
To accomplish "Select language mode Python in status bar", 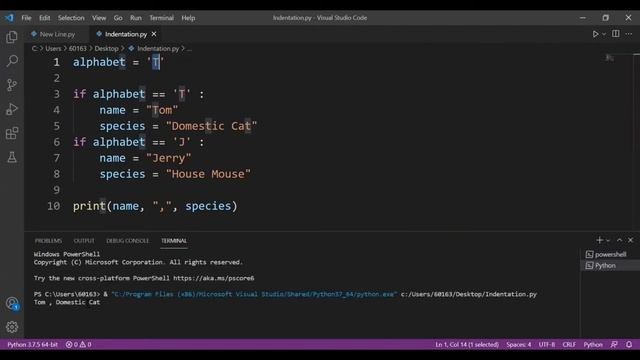I will pos(593,344).
